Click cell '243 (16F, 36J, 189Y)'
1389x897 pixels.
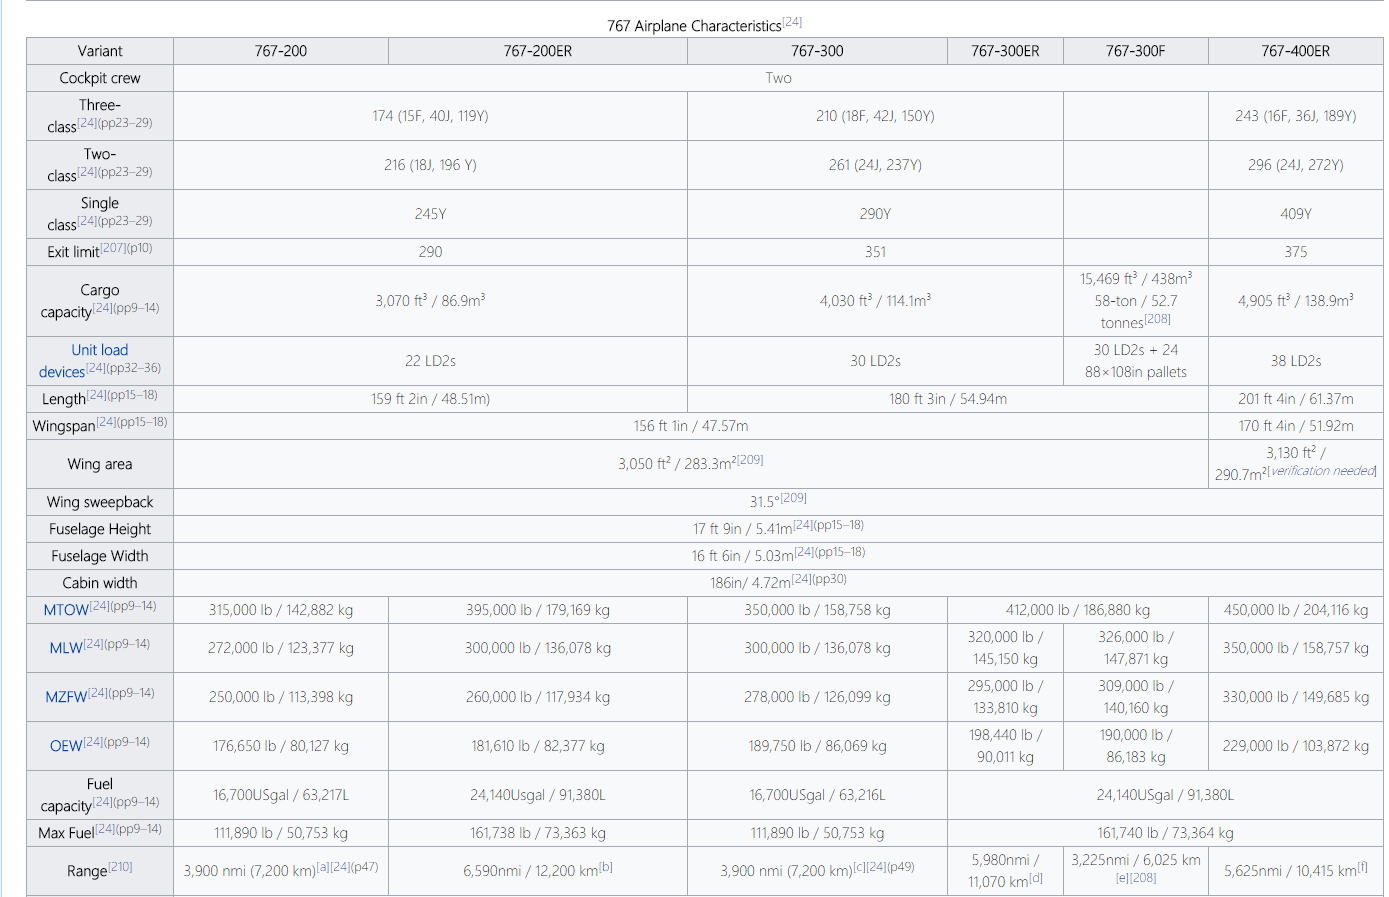click(1296, 116)
